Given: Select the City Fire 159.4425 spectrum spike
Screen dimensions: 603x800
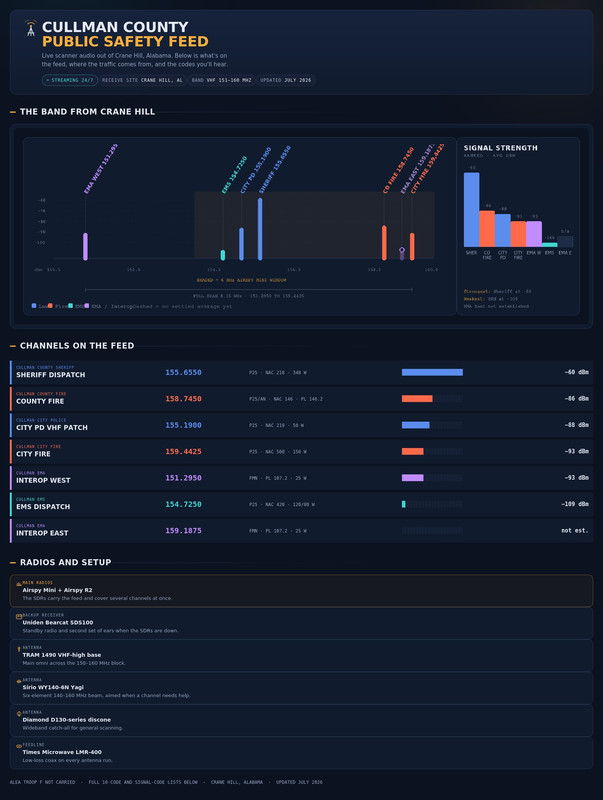Looking at the screenshot, I should click(x=412, y=246).
